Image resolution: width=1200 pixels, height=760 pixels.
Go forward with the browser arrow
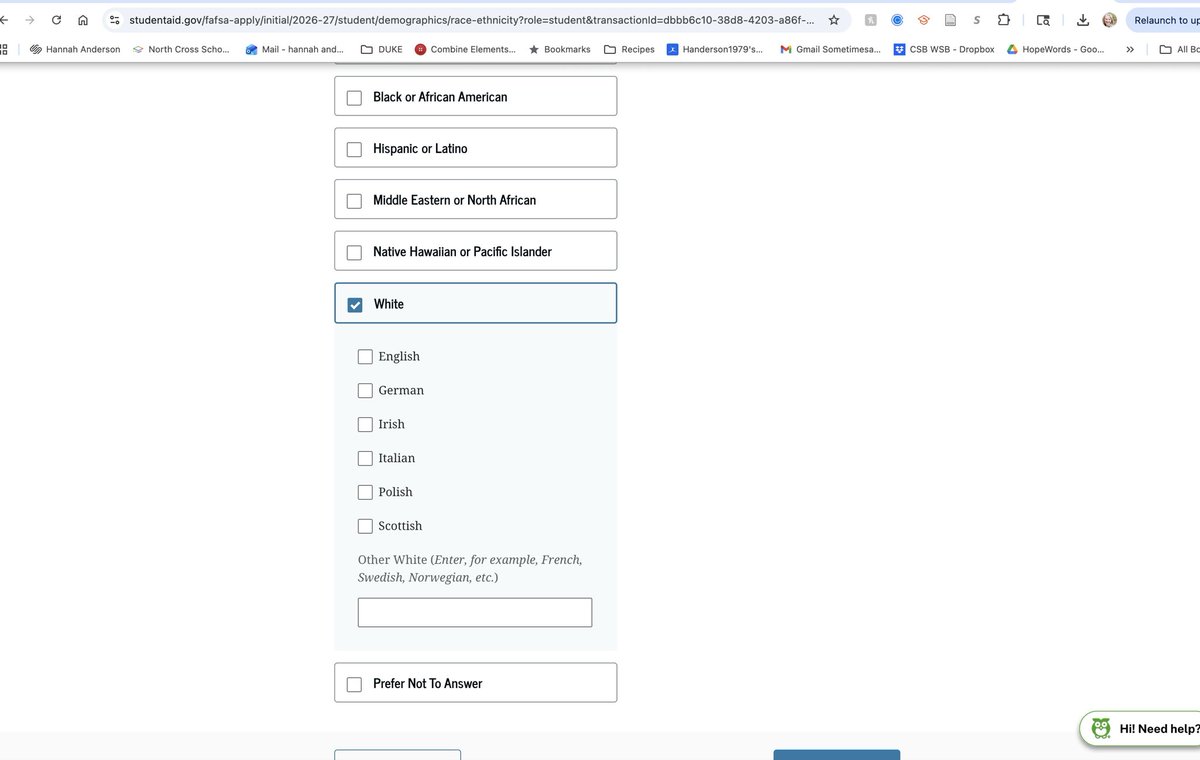click(29, 20)
